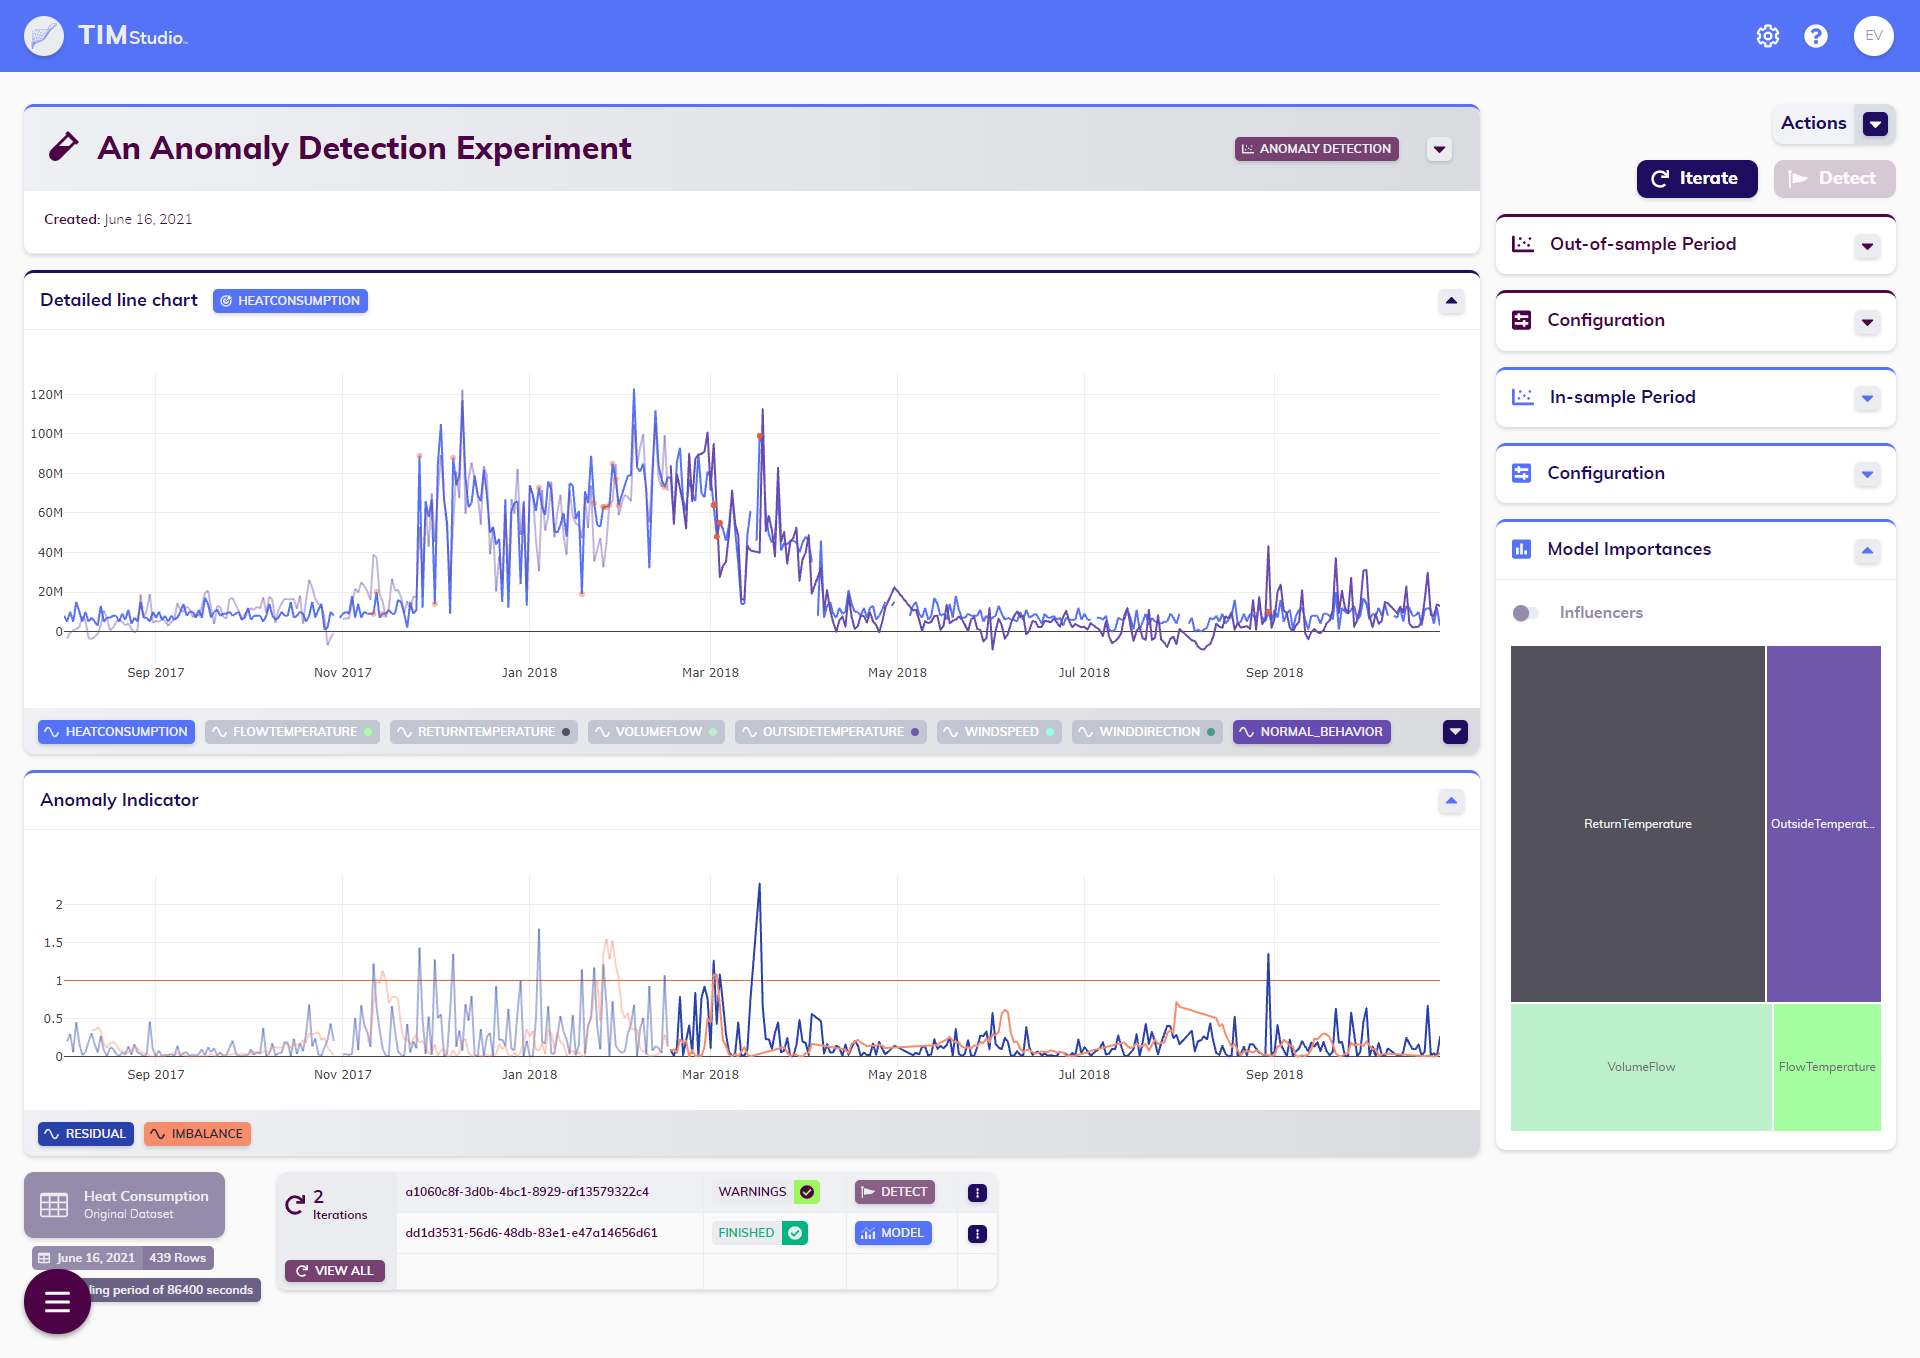
Task: Toggle VOLUMEFLOW series visibility
Action: click(656, 732)
